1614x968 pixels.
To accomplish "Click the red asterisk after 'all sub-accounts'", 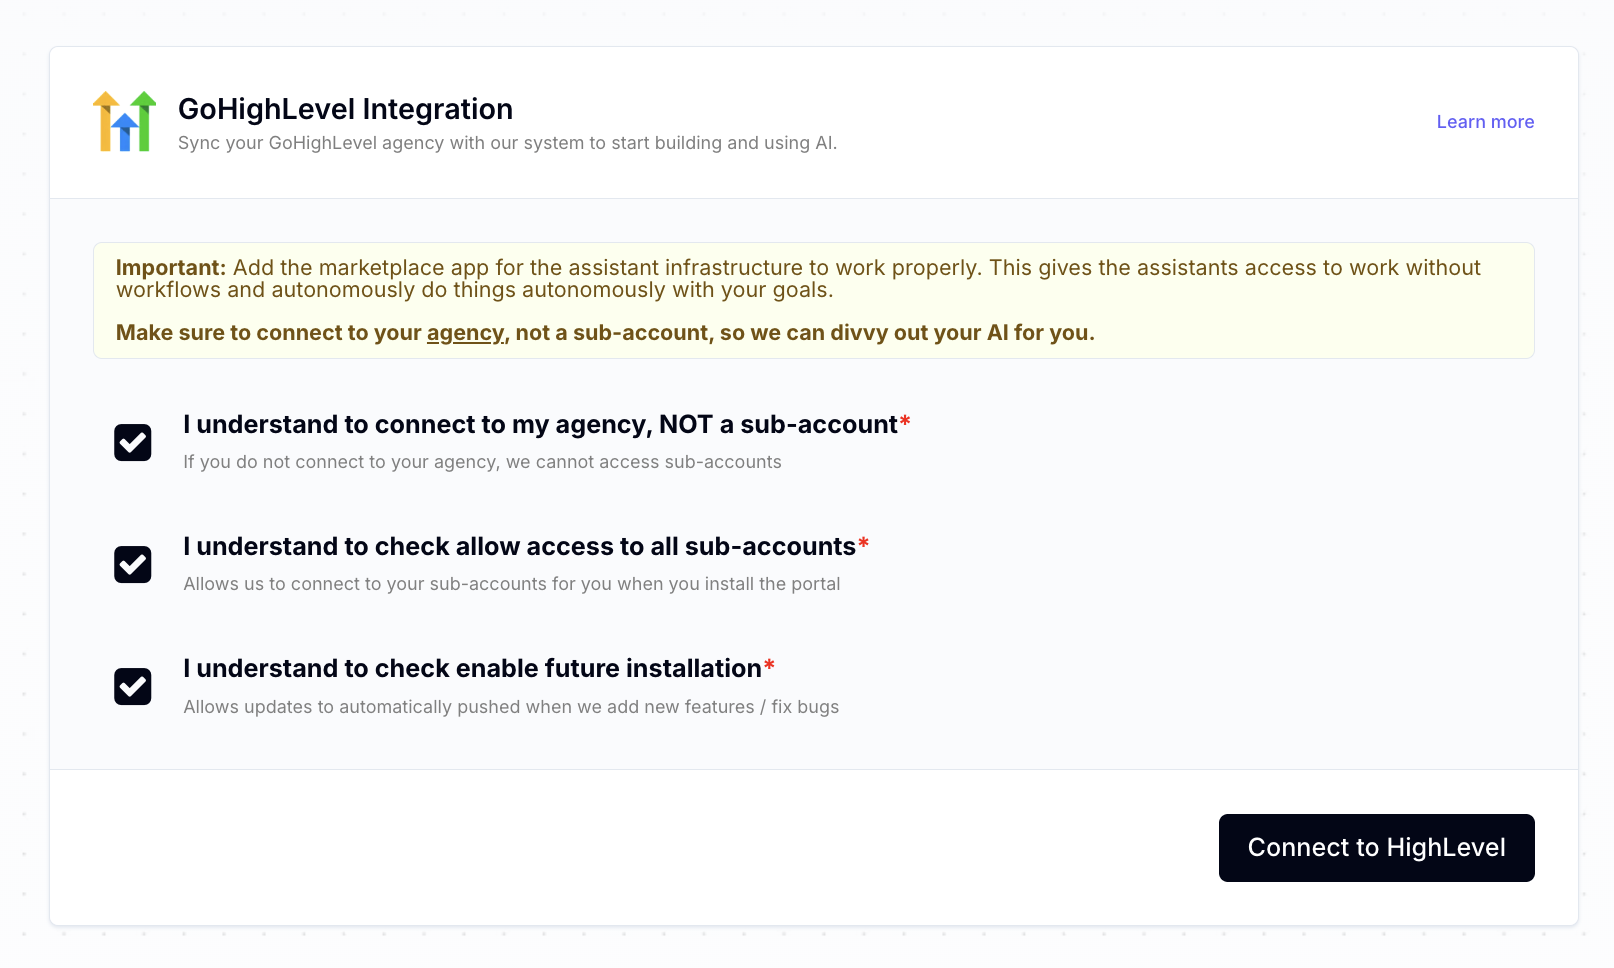I will pyautogui.click(x=863, y=544).
